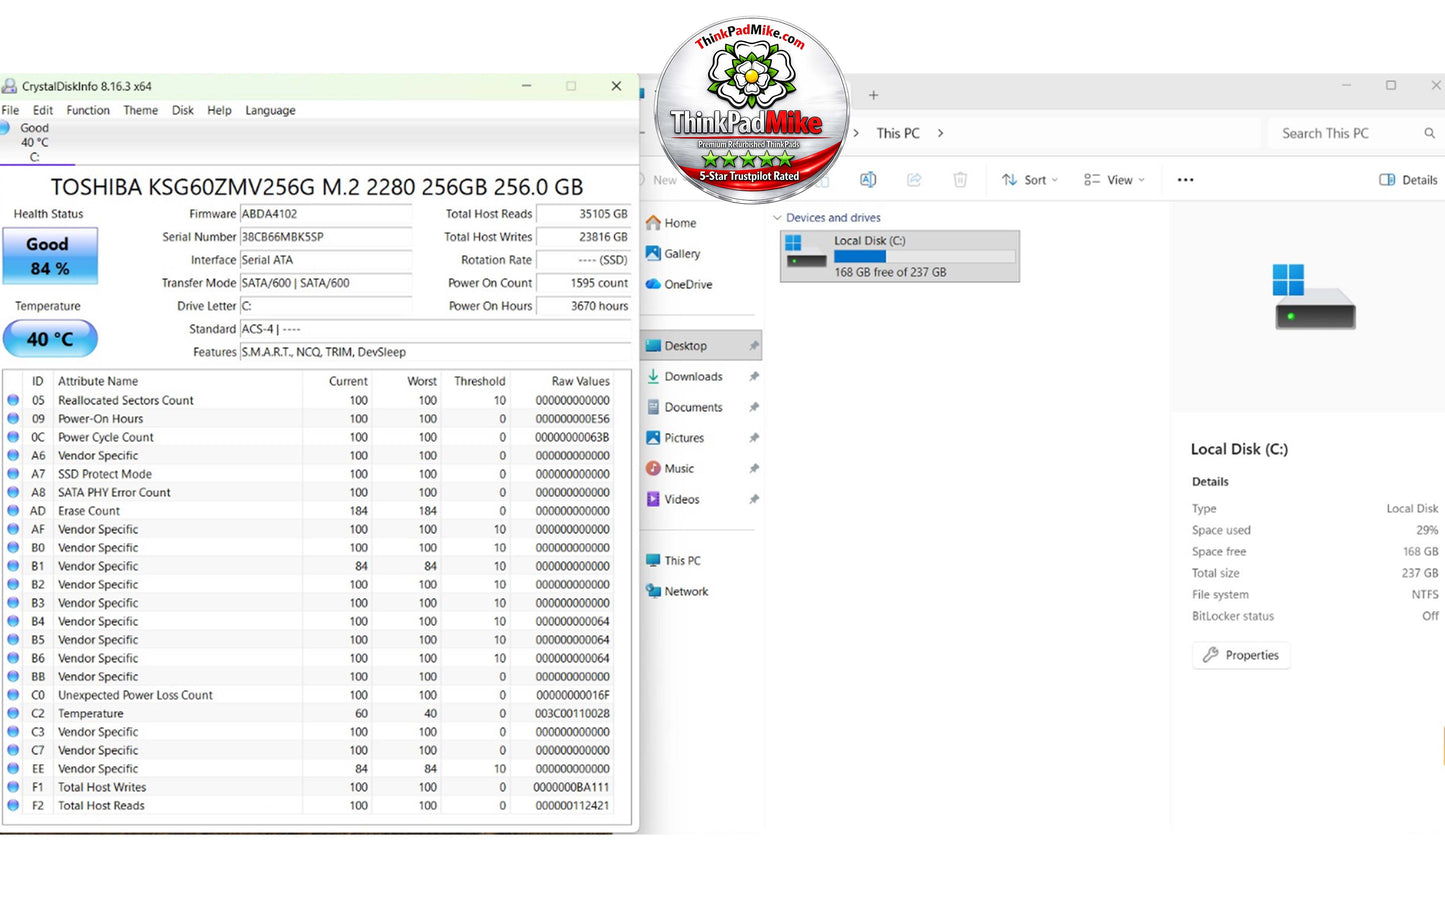
Task: Click the Documents icon in sidebar
Action: click(653, 407)
